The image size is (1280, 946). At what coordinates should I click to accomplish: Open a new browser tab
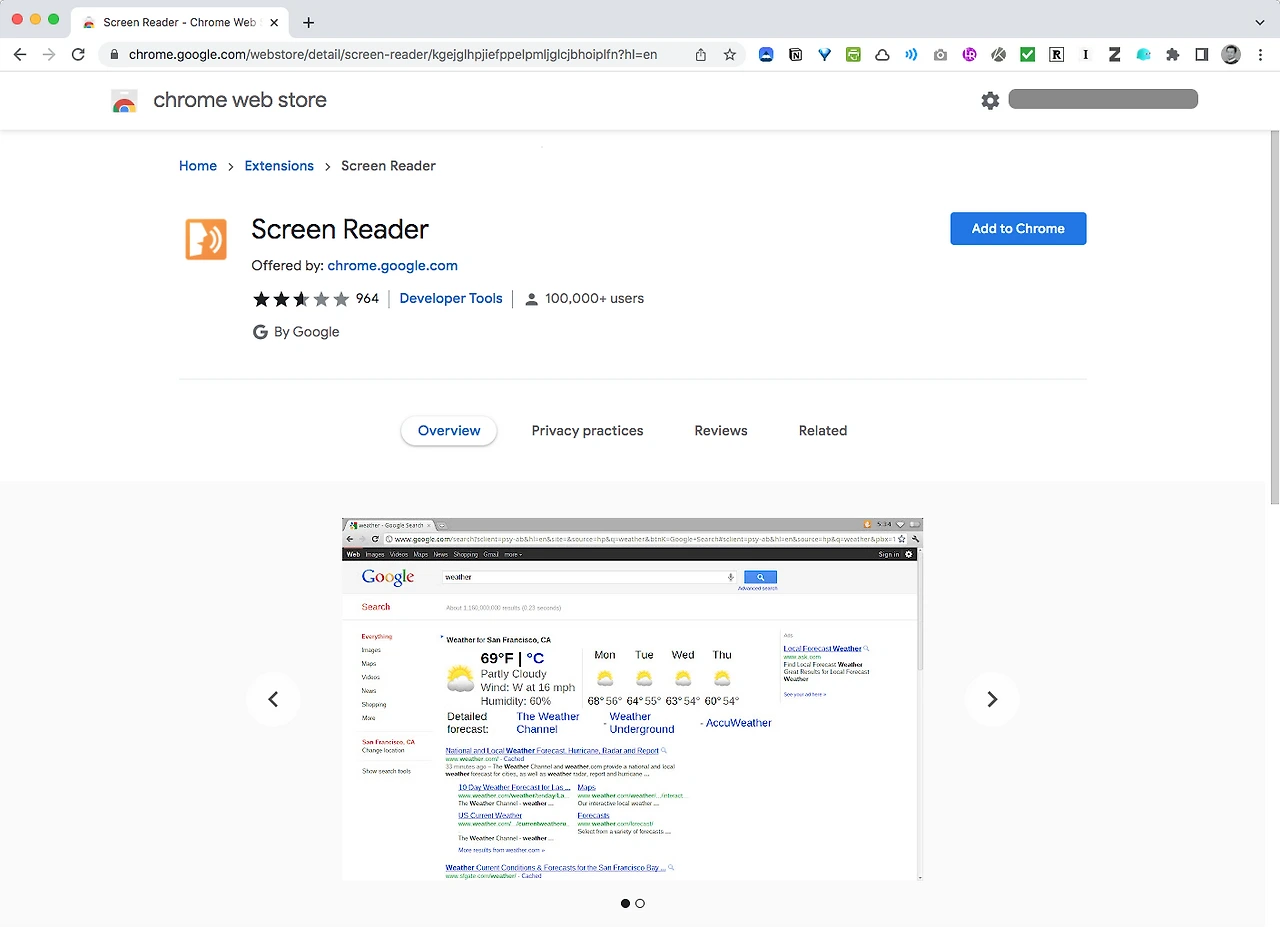click(308, 22)
